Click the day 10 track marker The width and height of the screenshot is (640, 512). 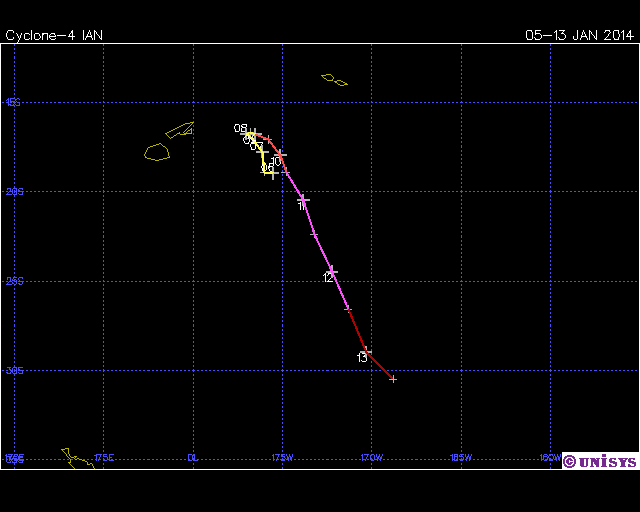tap(281, 155)
